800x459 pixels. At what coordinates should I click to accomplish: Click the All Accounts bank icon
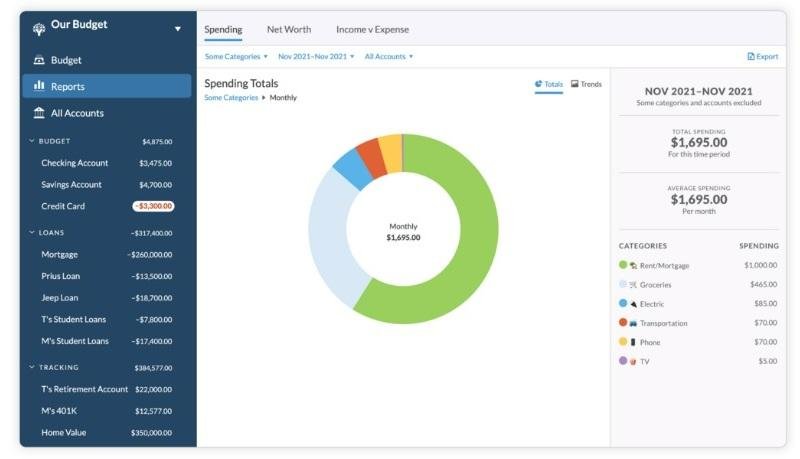[39, 113]
